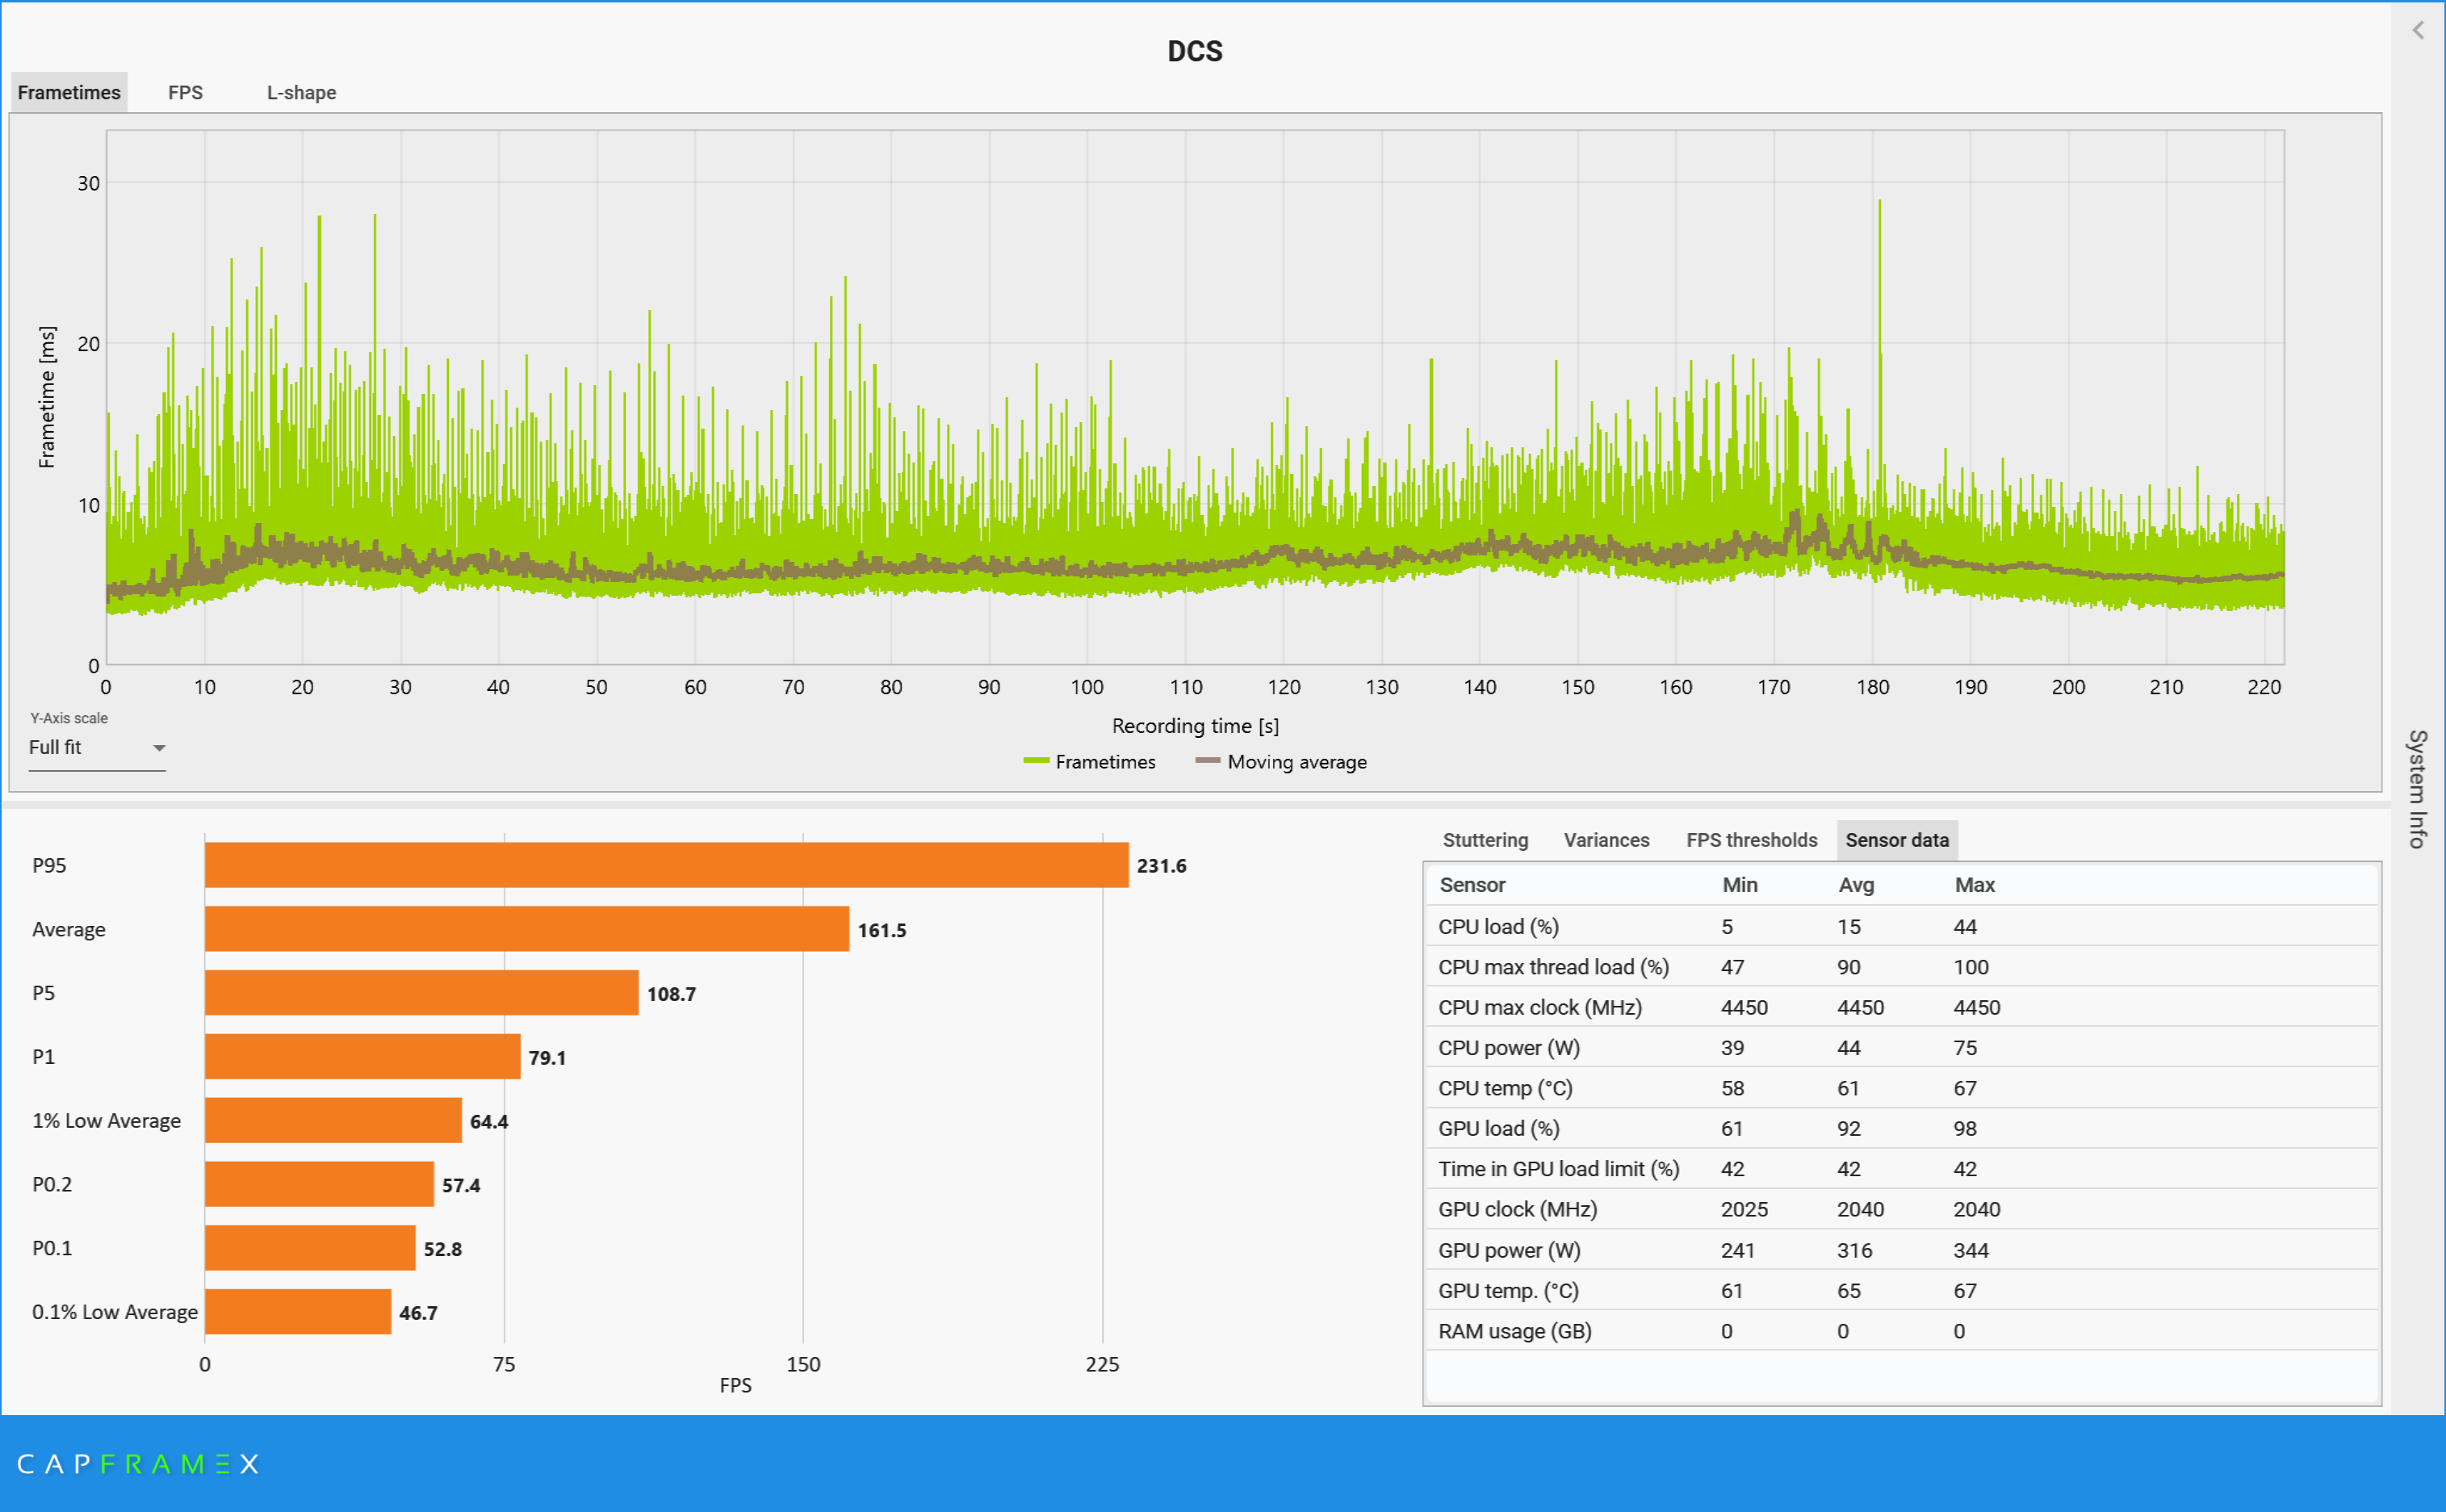Screen dimensions: 2446x1512
Task: Select the CPU load (%) row
Action: [x=1901, y=927]
